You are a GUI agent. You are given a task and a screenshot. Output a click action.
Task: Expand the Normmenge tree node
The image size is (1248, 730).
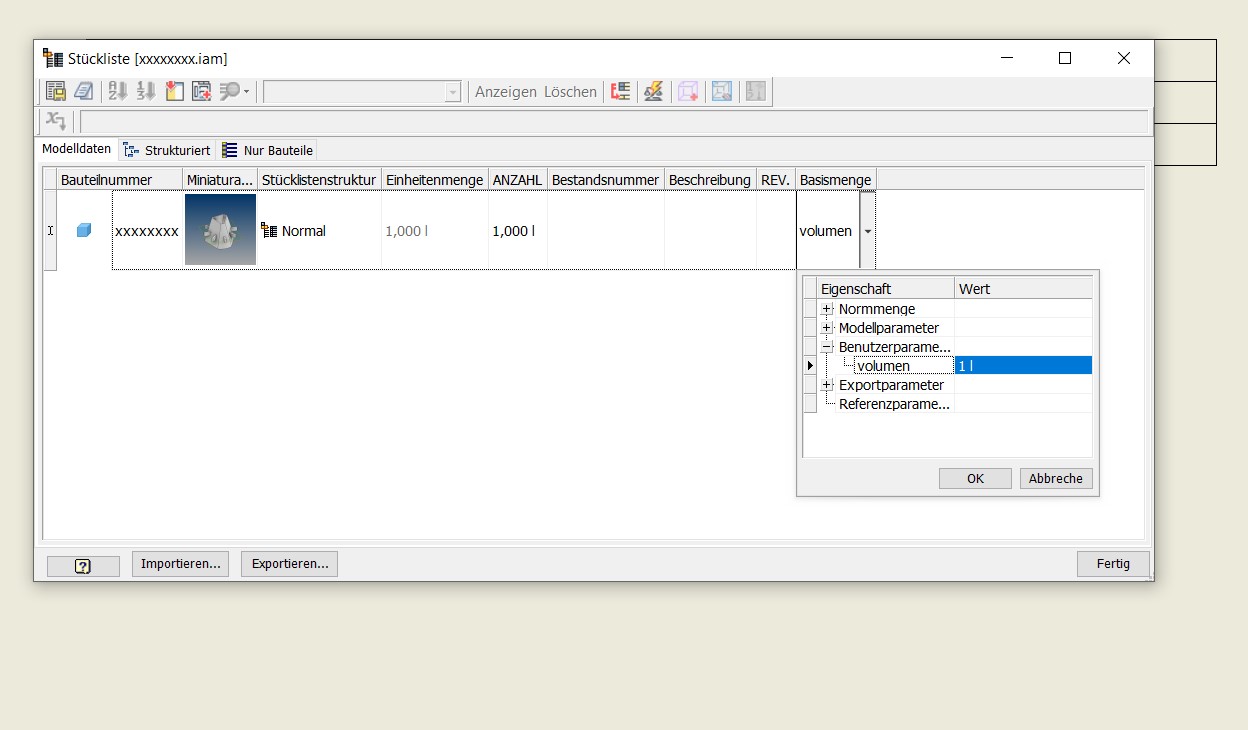[827, 309]
